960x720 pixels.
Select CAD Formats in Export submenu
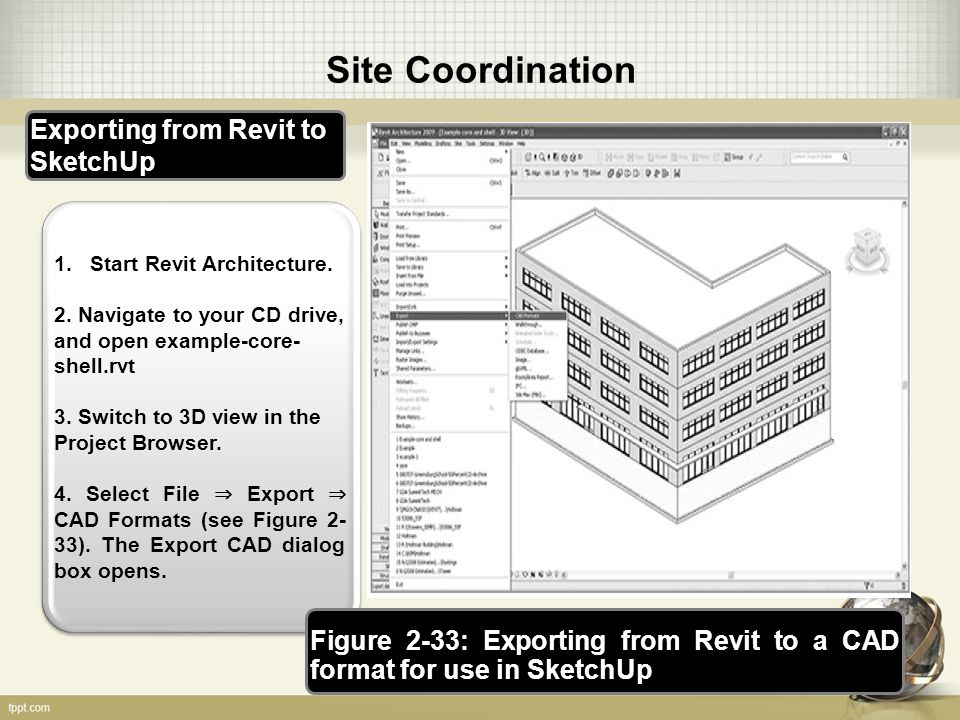[x=539, y=316]
